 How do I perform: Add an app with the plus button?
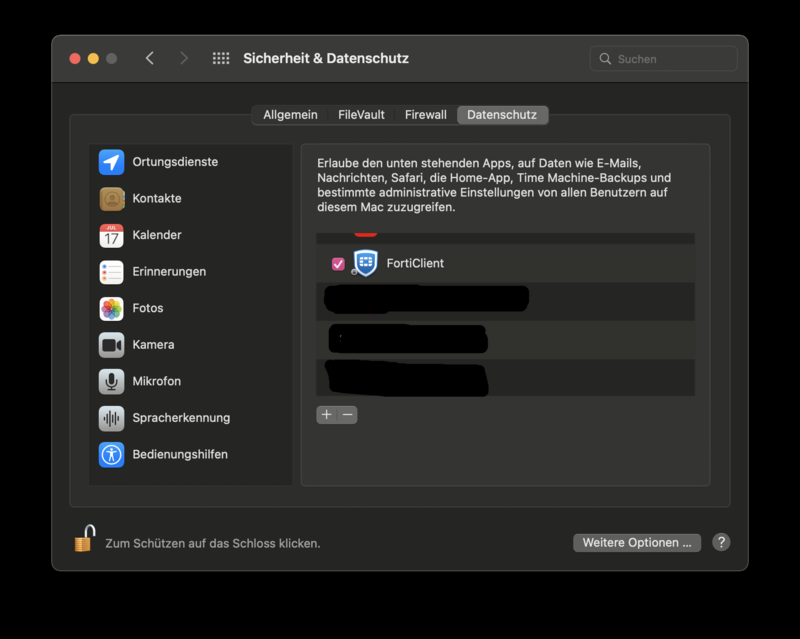point(326,415)
